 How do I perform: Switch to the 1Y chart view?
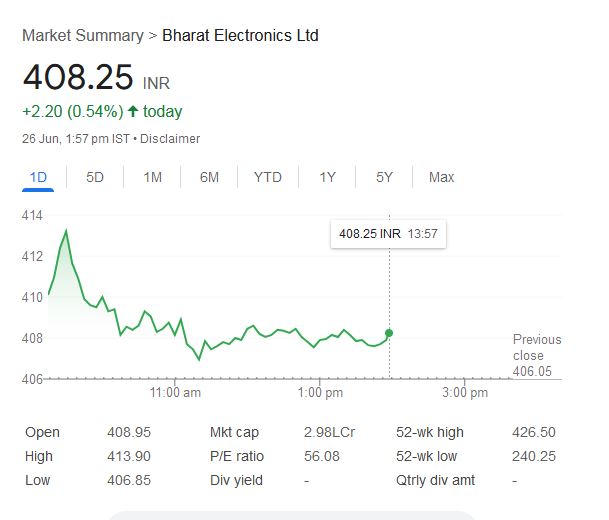[327, 177]
